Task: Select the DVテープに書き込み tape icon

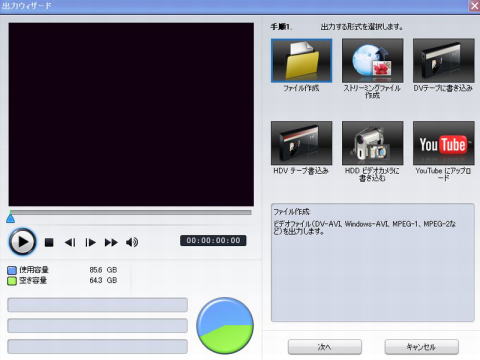Action: point(444,61)
